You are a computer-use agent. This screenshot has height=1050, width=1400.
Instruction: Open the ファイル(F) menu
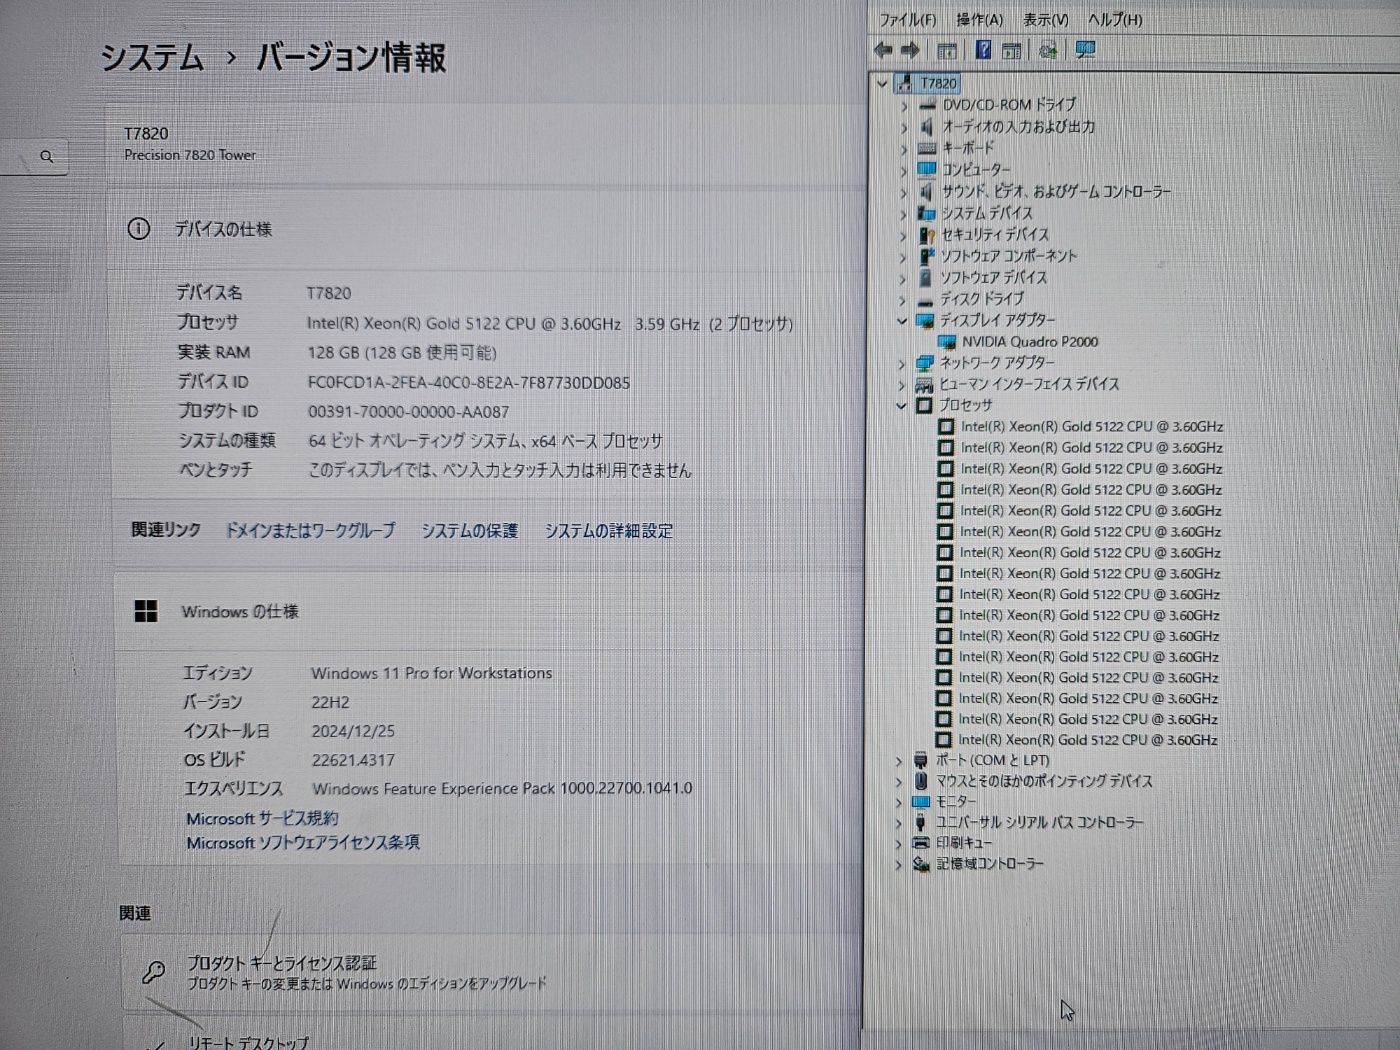coord(907,20)
